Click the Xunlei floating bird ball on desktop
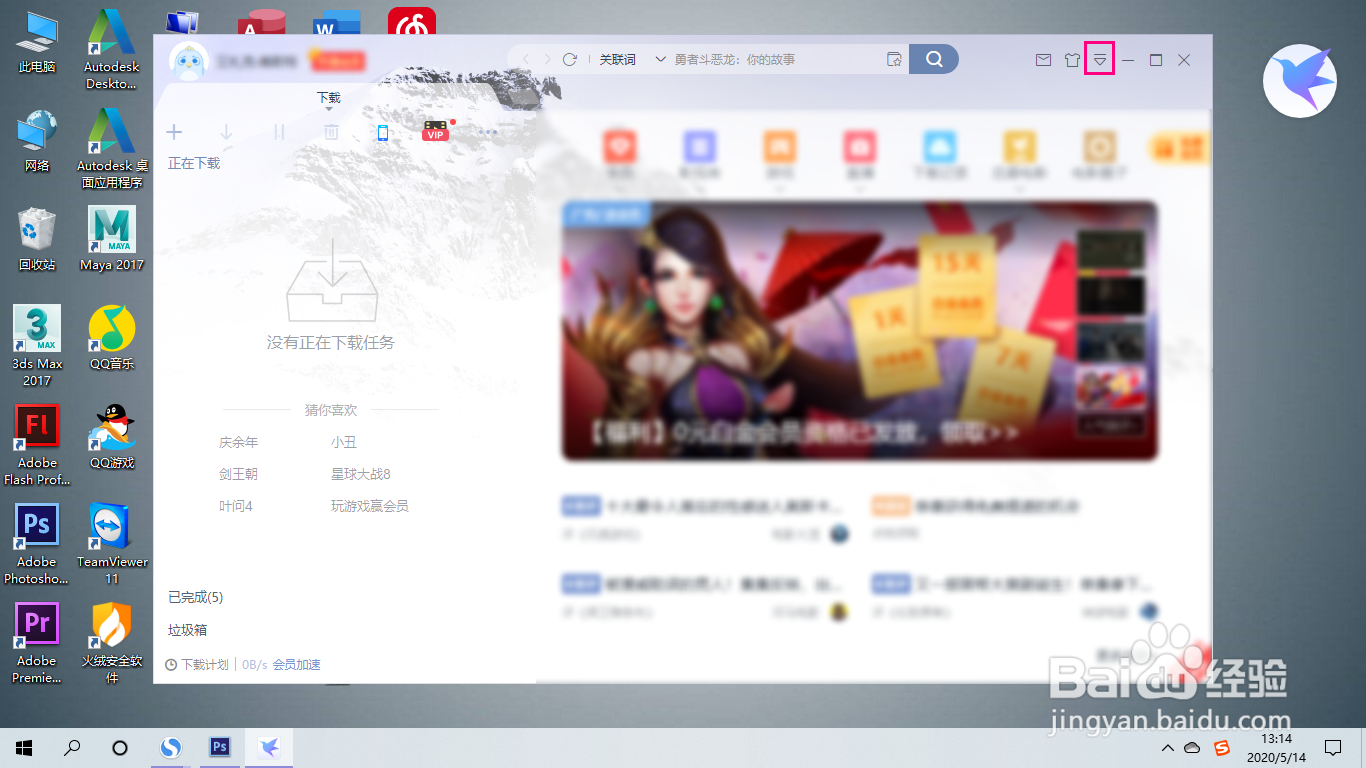The width and height of the screenshot is (1366, 768). 1300,81
